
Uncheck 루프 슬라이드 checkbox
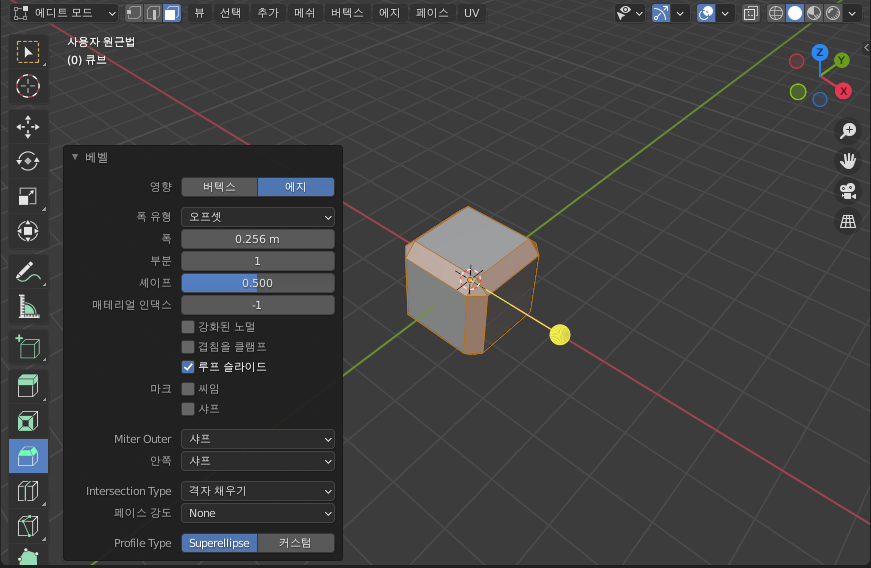point(188,367)
